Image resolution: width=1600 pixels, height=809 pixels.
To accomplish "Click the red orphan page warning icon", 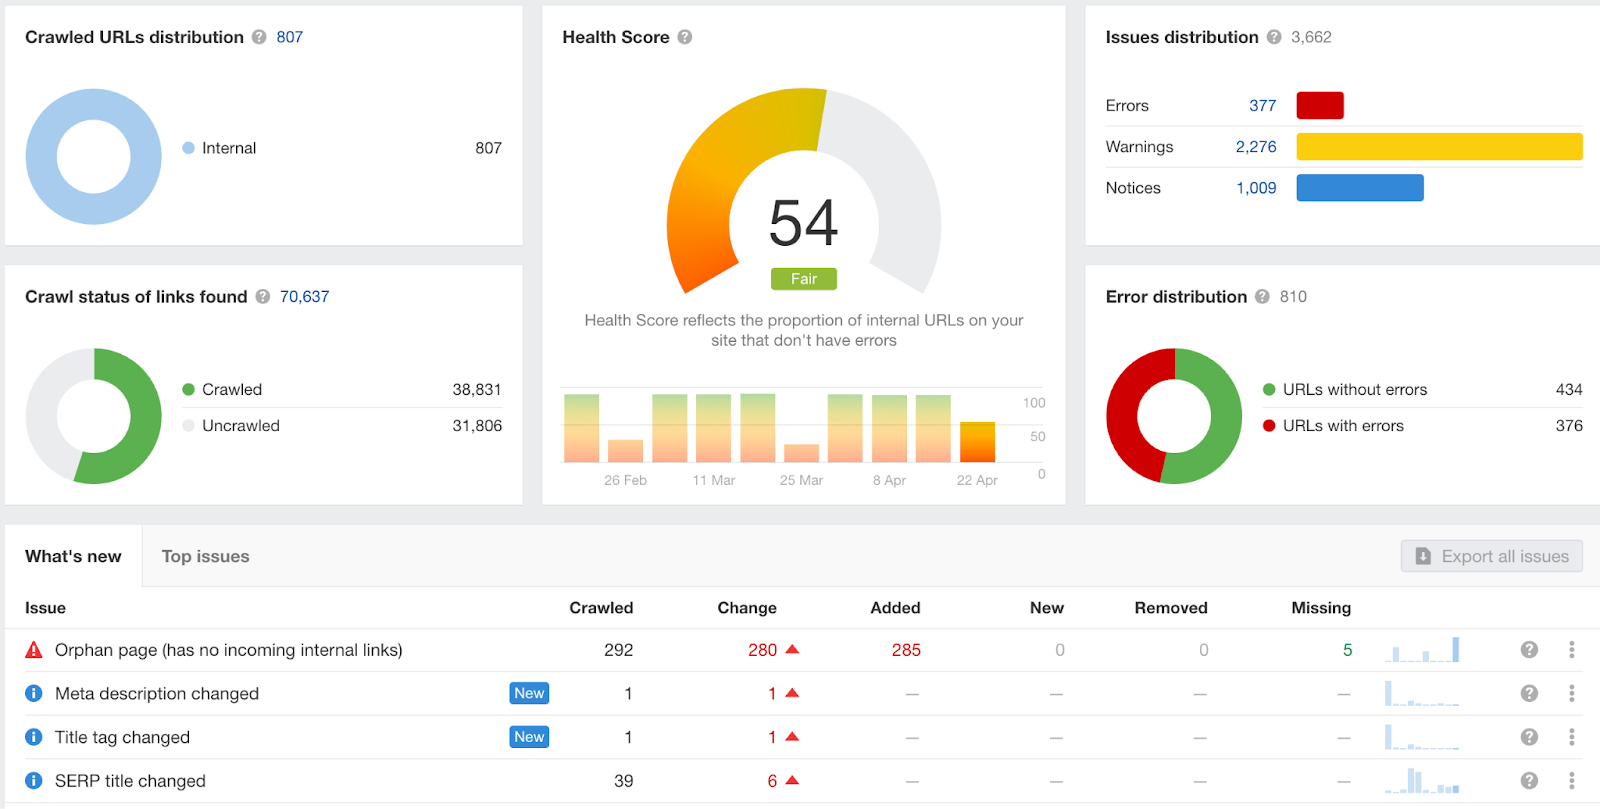I will point(34,650).
